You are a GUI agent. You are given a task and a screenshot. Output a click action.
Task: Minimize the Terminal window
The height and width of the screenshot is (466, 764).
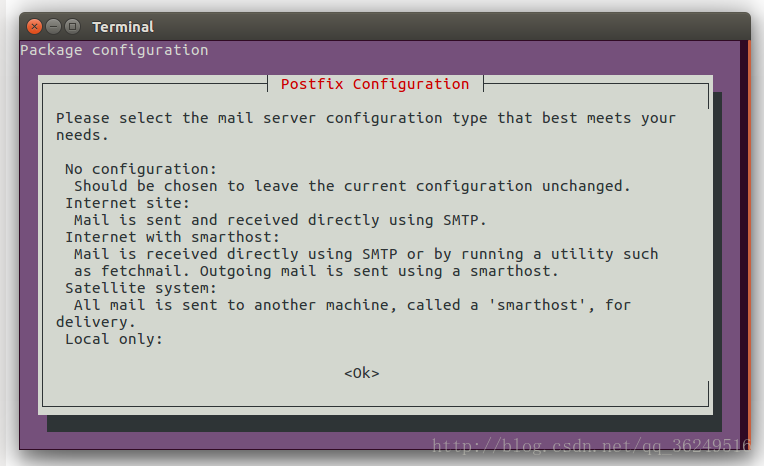pos(54,26)
